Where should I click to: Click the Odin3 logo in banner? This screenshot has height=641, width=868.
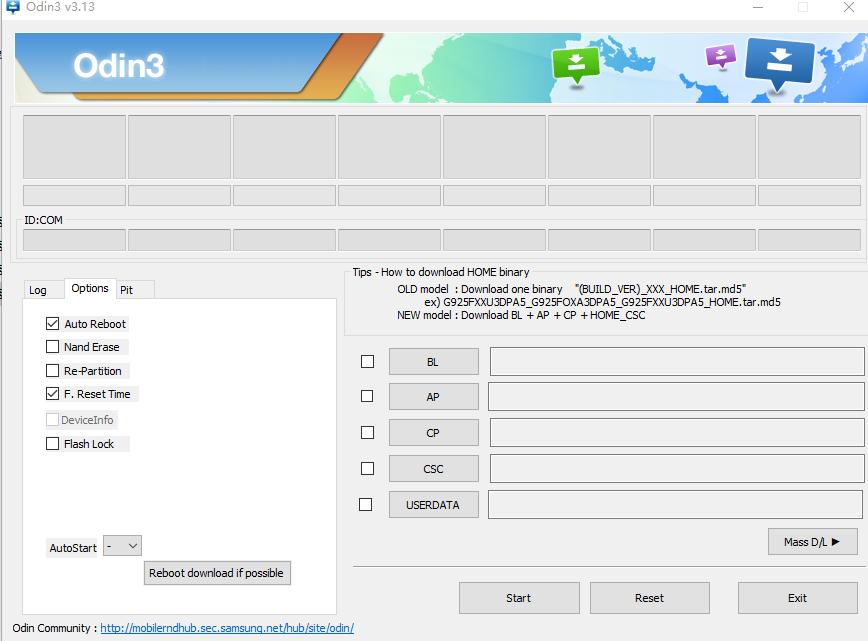click(x=118, y=65)
